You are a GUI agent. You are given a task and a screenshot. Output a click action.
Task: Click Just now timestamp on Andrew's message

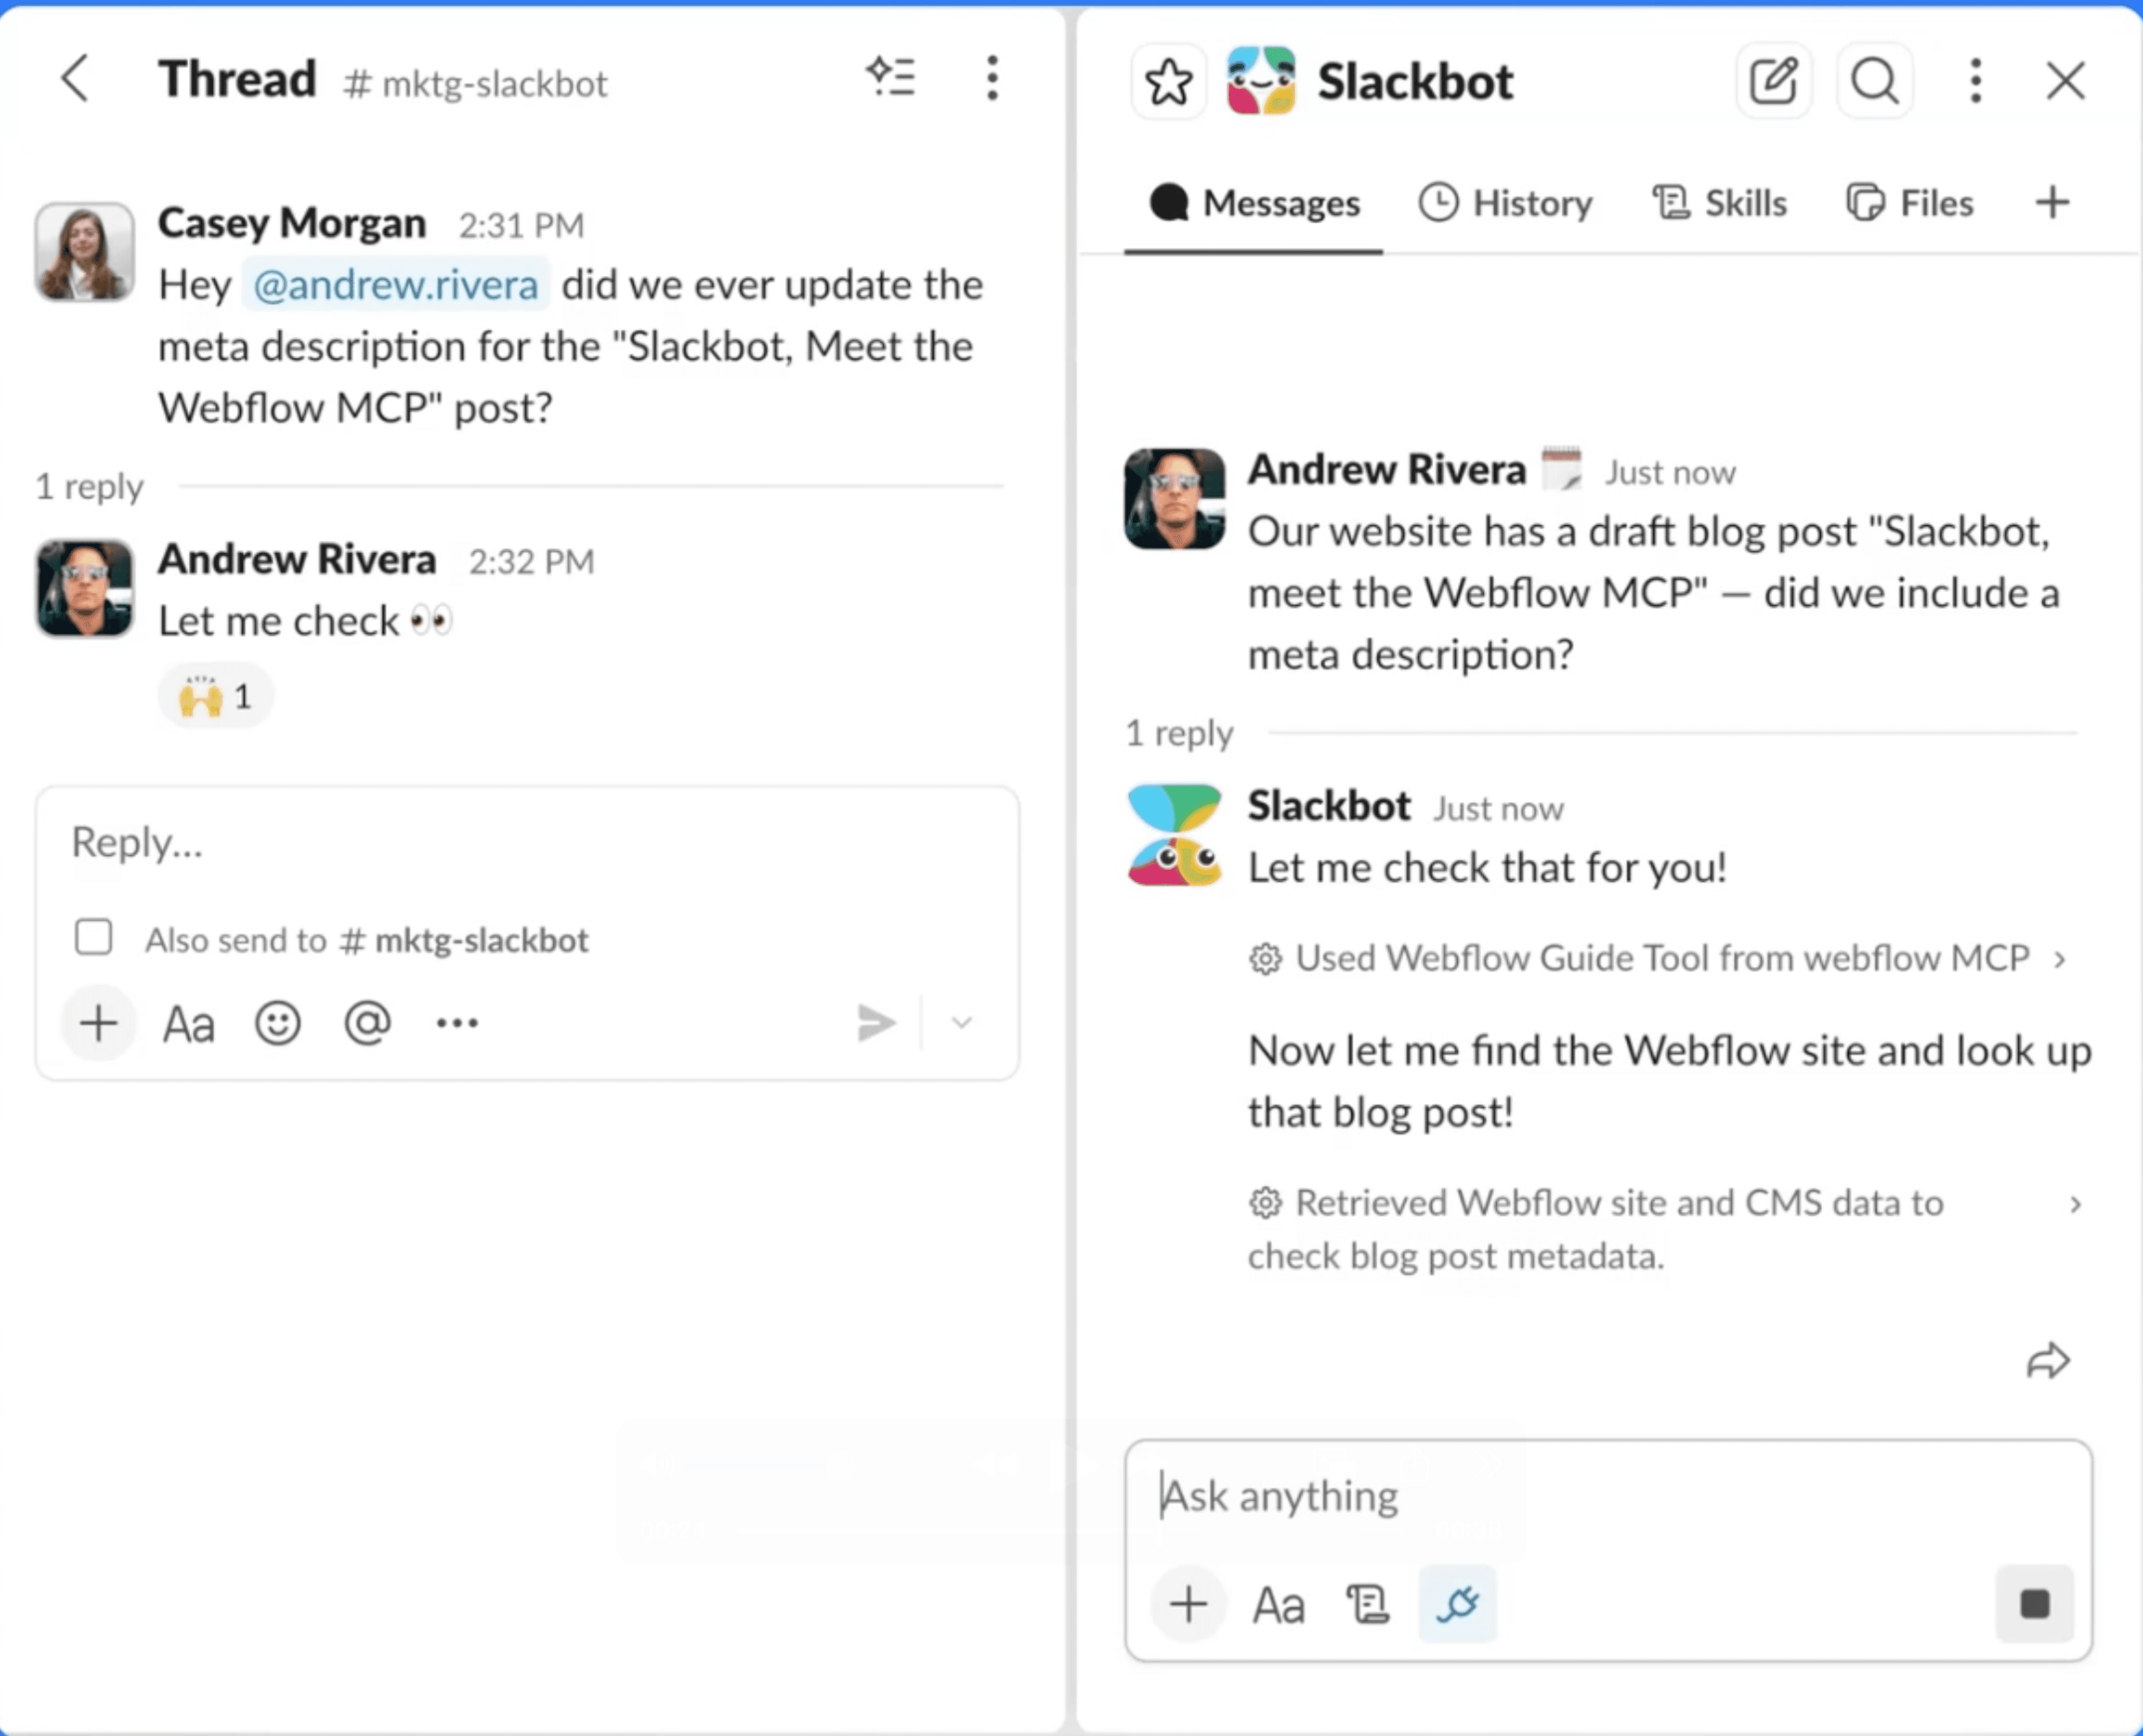coord(1670,472)
